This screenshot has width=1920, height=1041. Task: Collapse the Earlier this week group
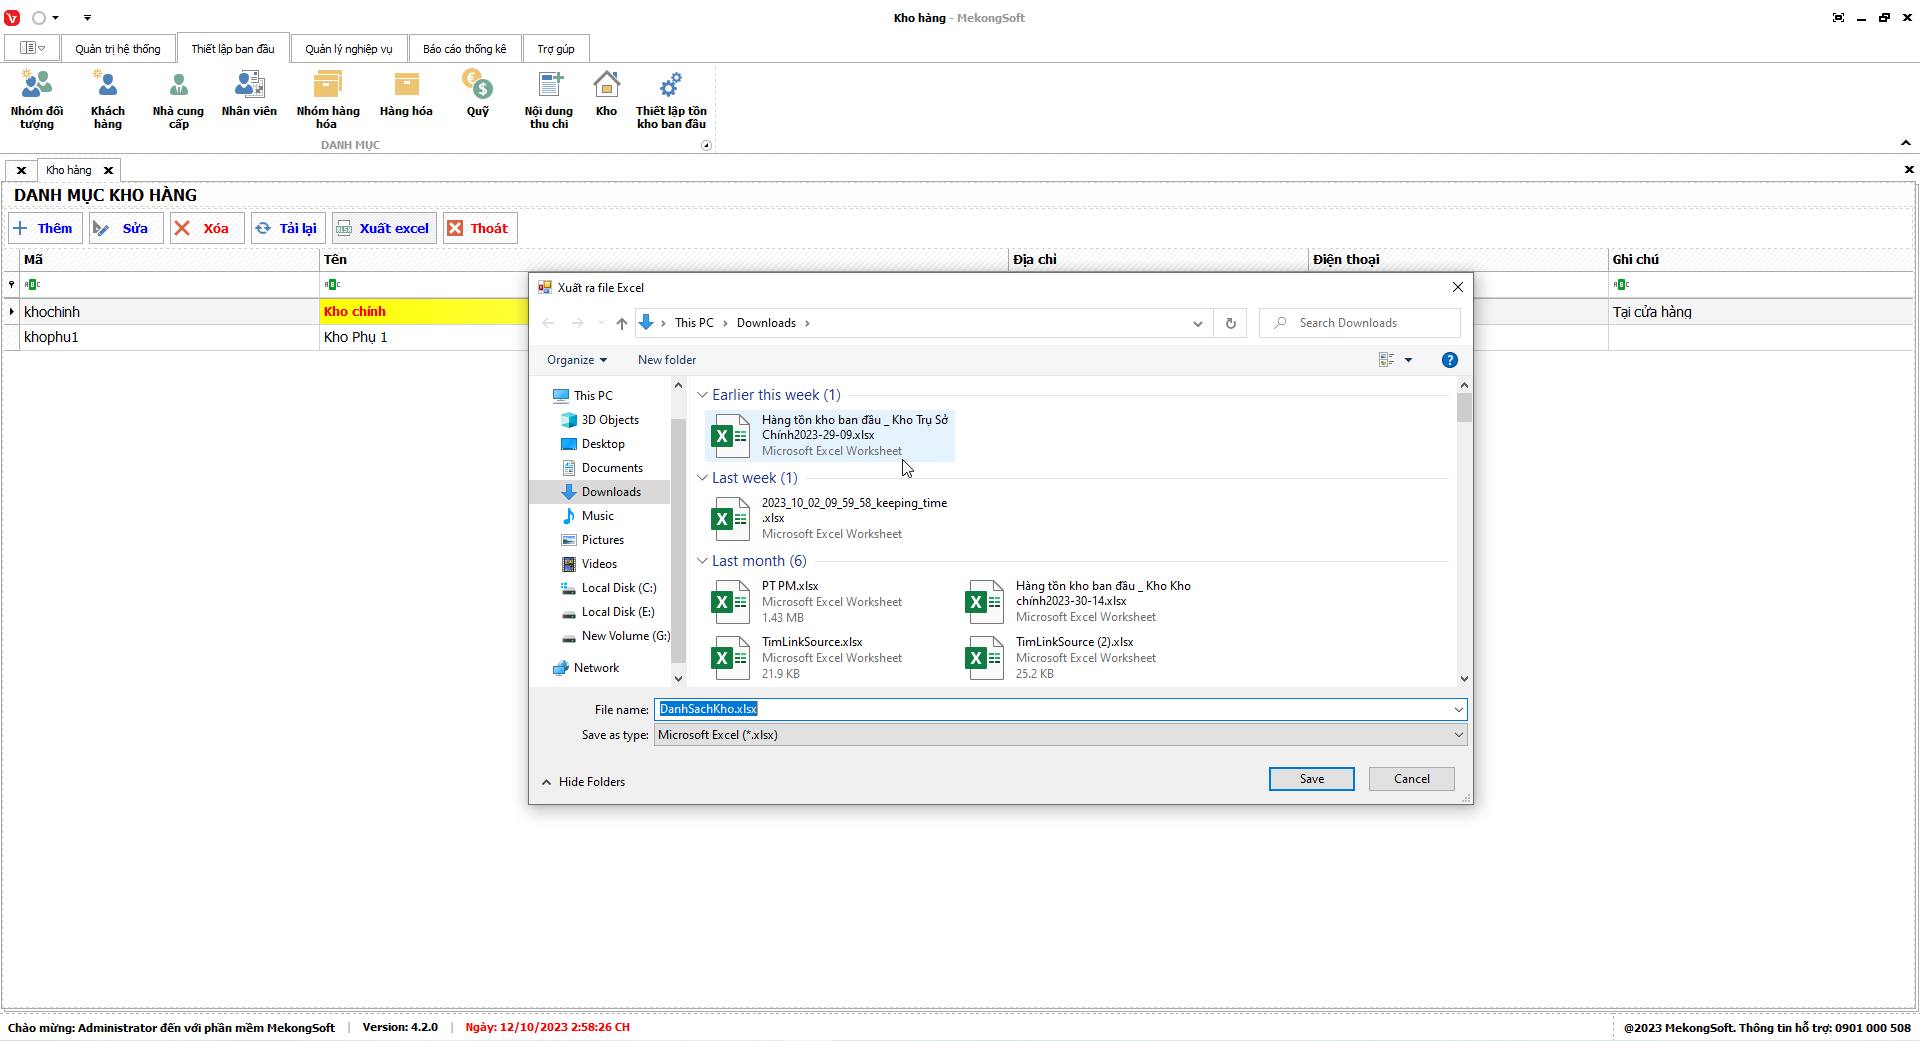pyautogui.click(x=703, y=395)
